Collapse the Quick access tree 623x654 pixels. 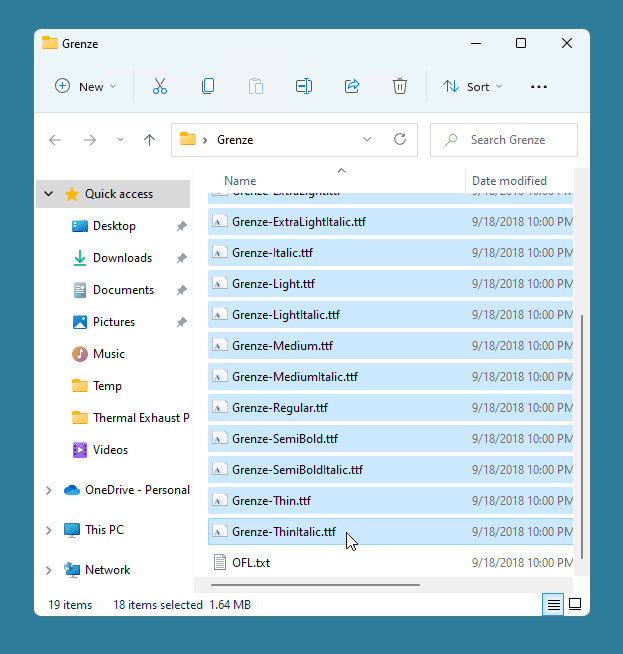(x=49, y=194)
